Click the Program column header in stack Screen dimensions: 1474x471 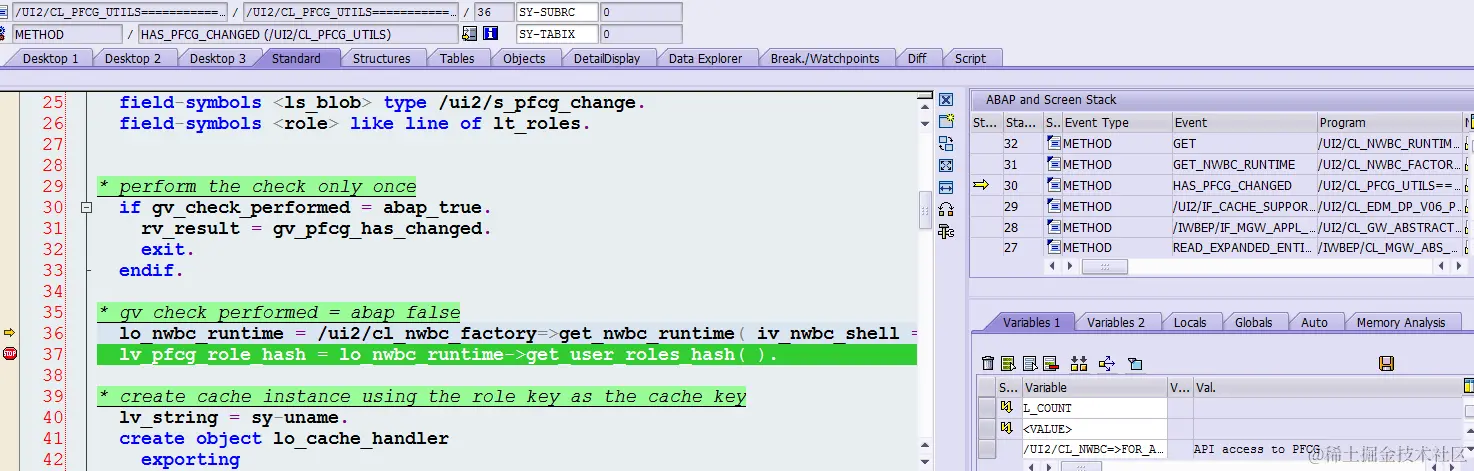1390,122
